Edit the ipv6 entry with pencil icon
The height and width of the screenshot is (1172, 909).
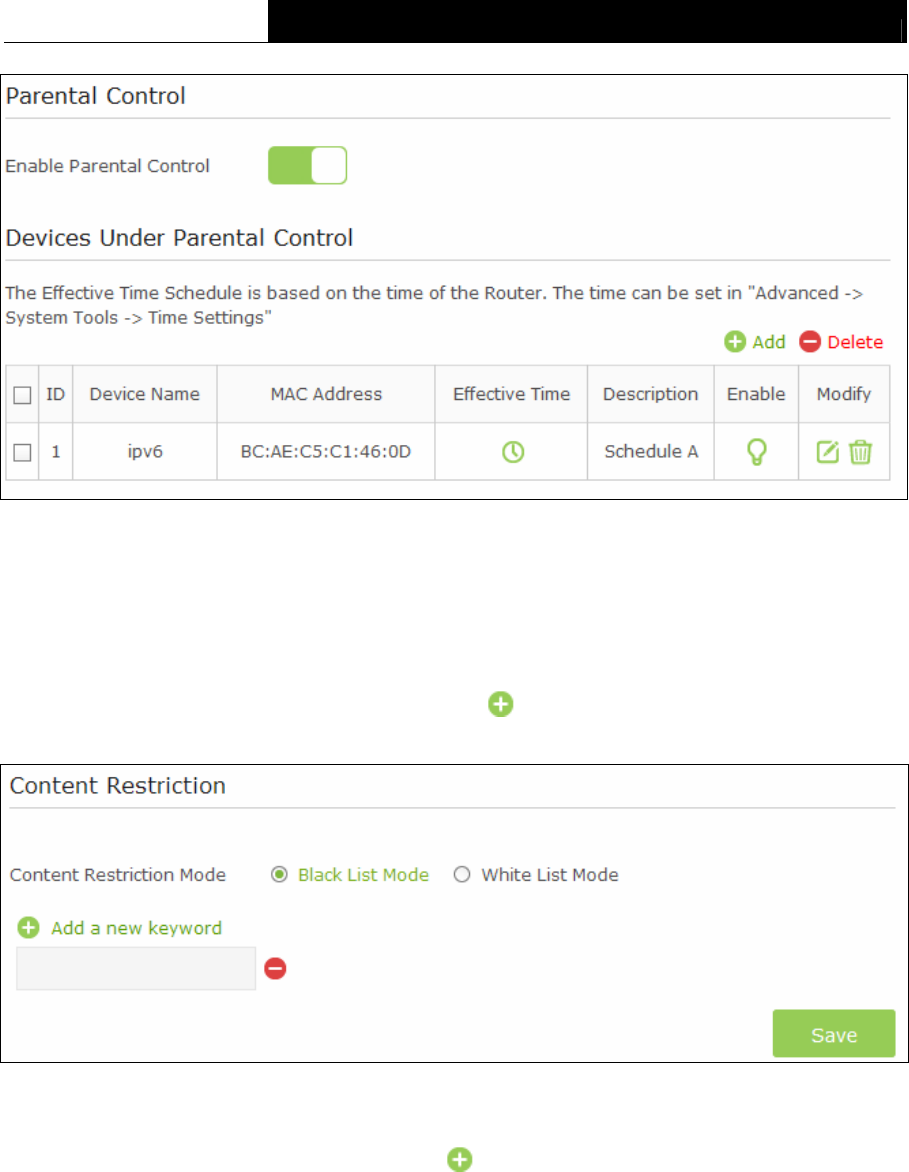coord(828,451)
